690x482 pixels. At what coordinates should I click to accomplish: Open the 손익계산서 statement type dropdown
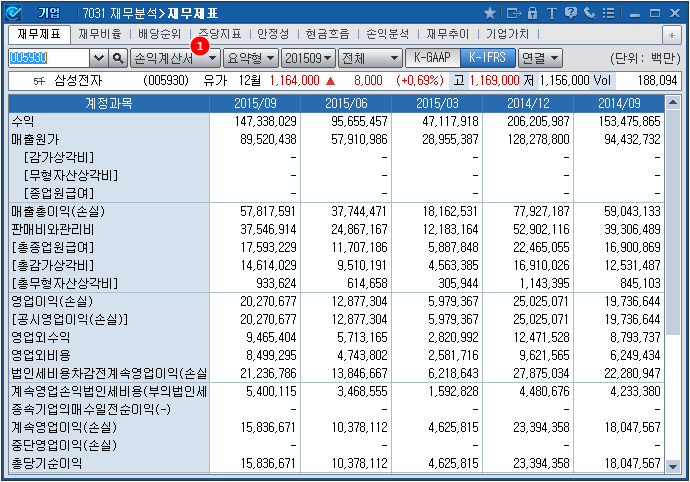(x=175, y=58)
